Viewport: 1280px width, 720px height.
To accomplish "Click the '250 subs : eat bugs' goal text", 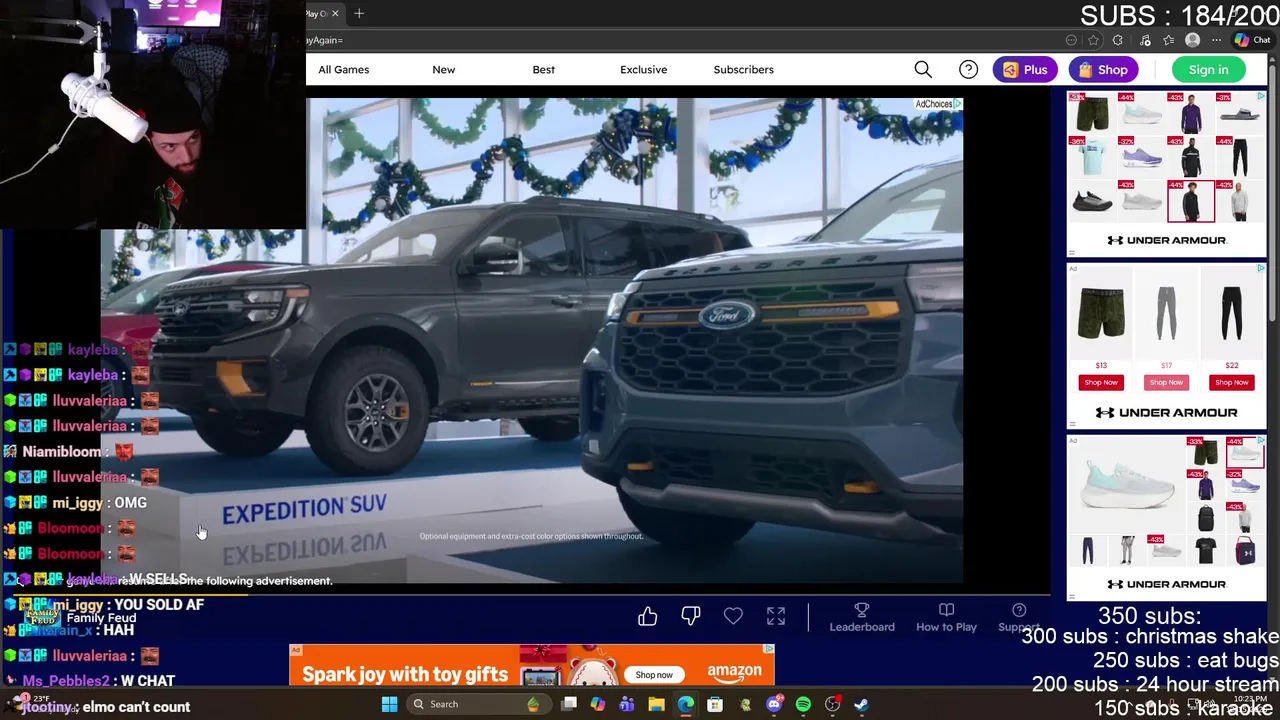I will [1185, 661].
